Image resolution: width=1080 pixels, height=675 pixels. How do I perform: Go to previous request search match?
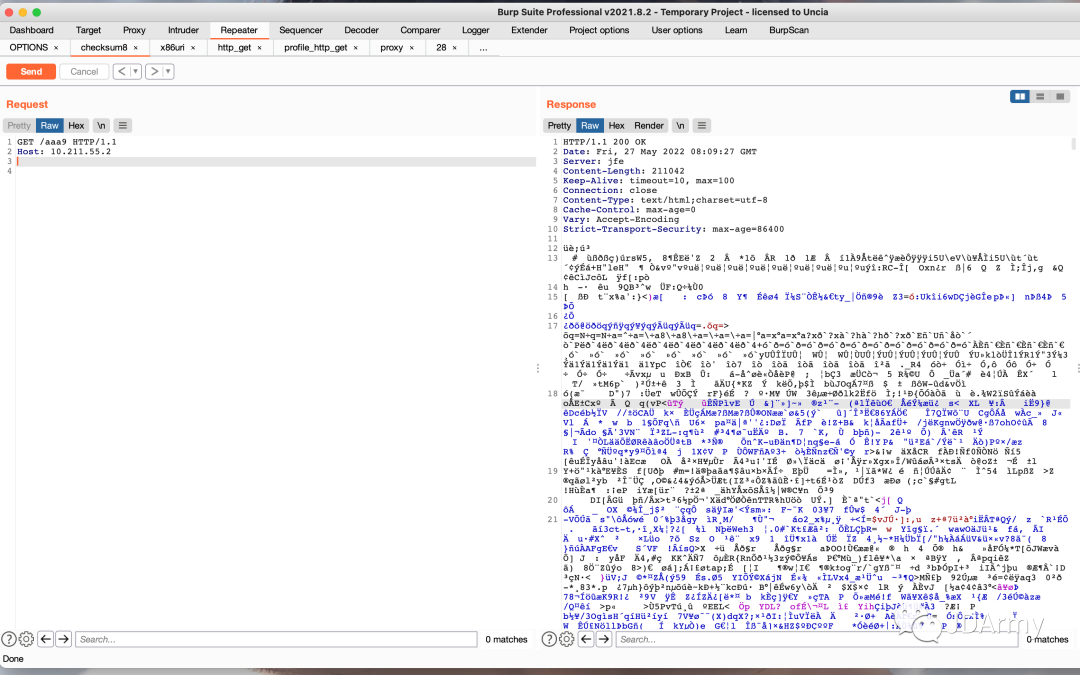[45, 639]
